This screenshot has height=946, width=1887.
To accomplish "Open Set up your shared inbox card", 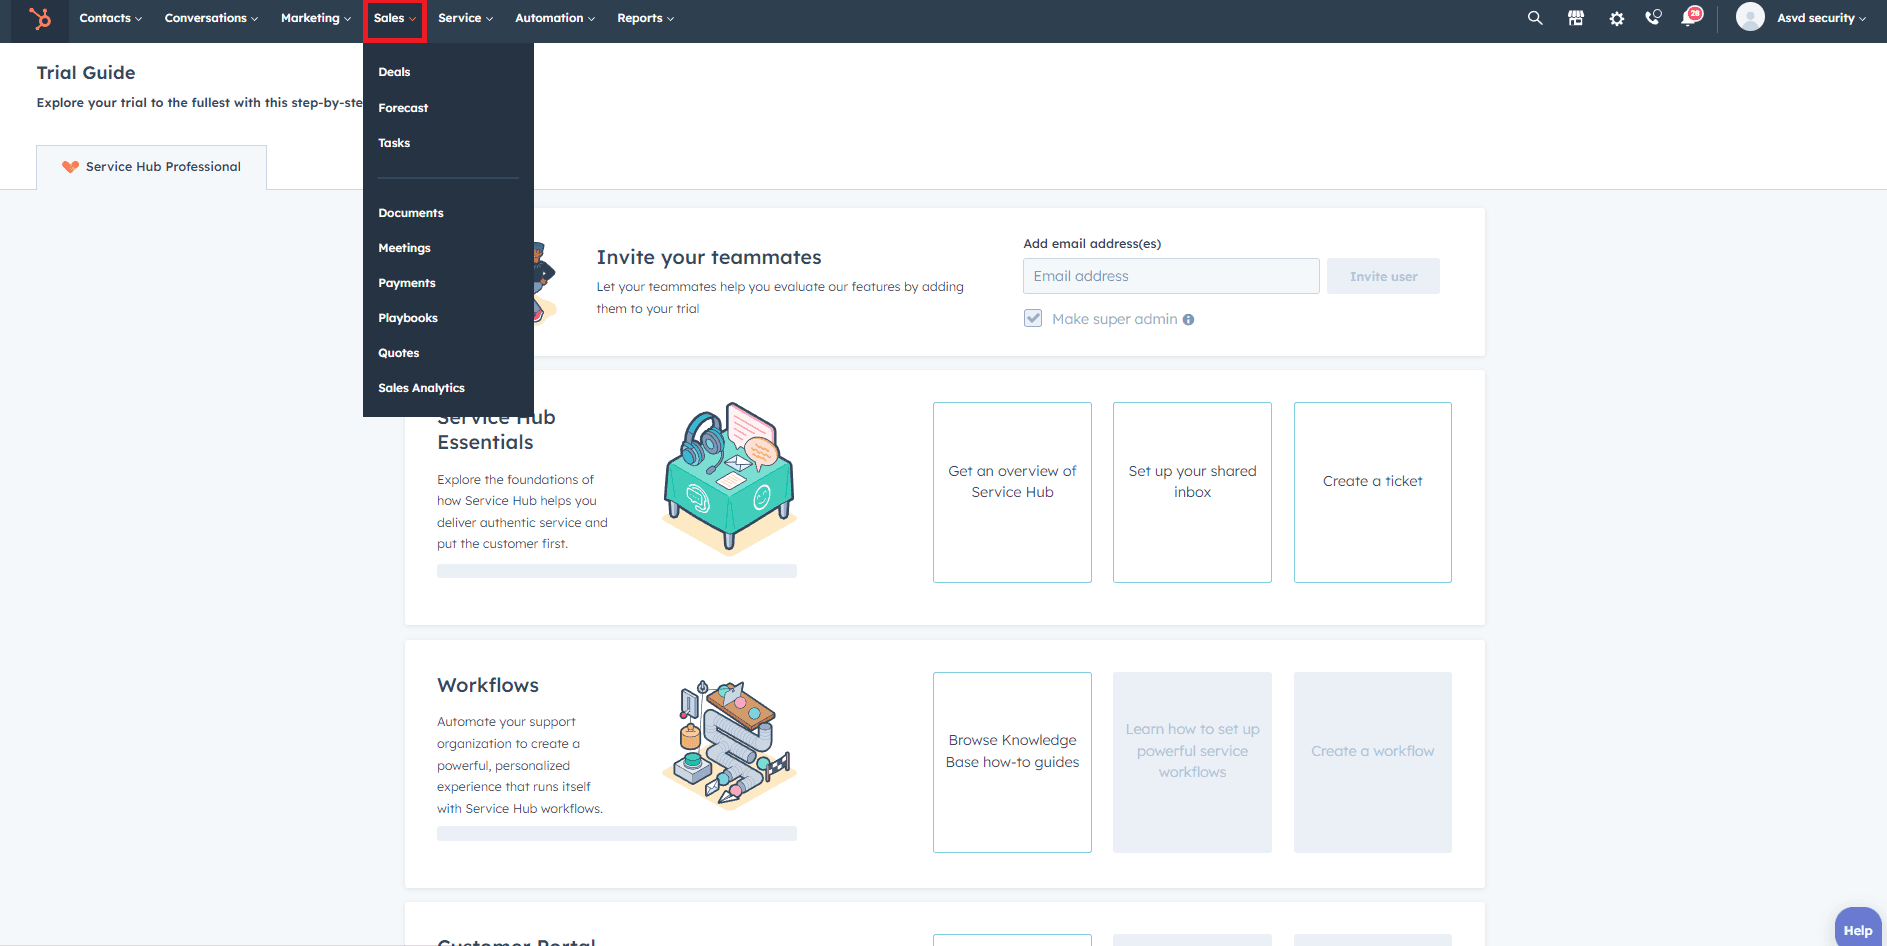I will tap(1192, 492).
